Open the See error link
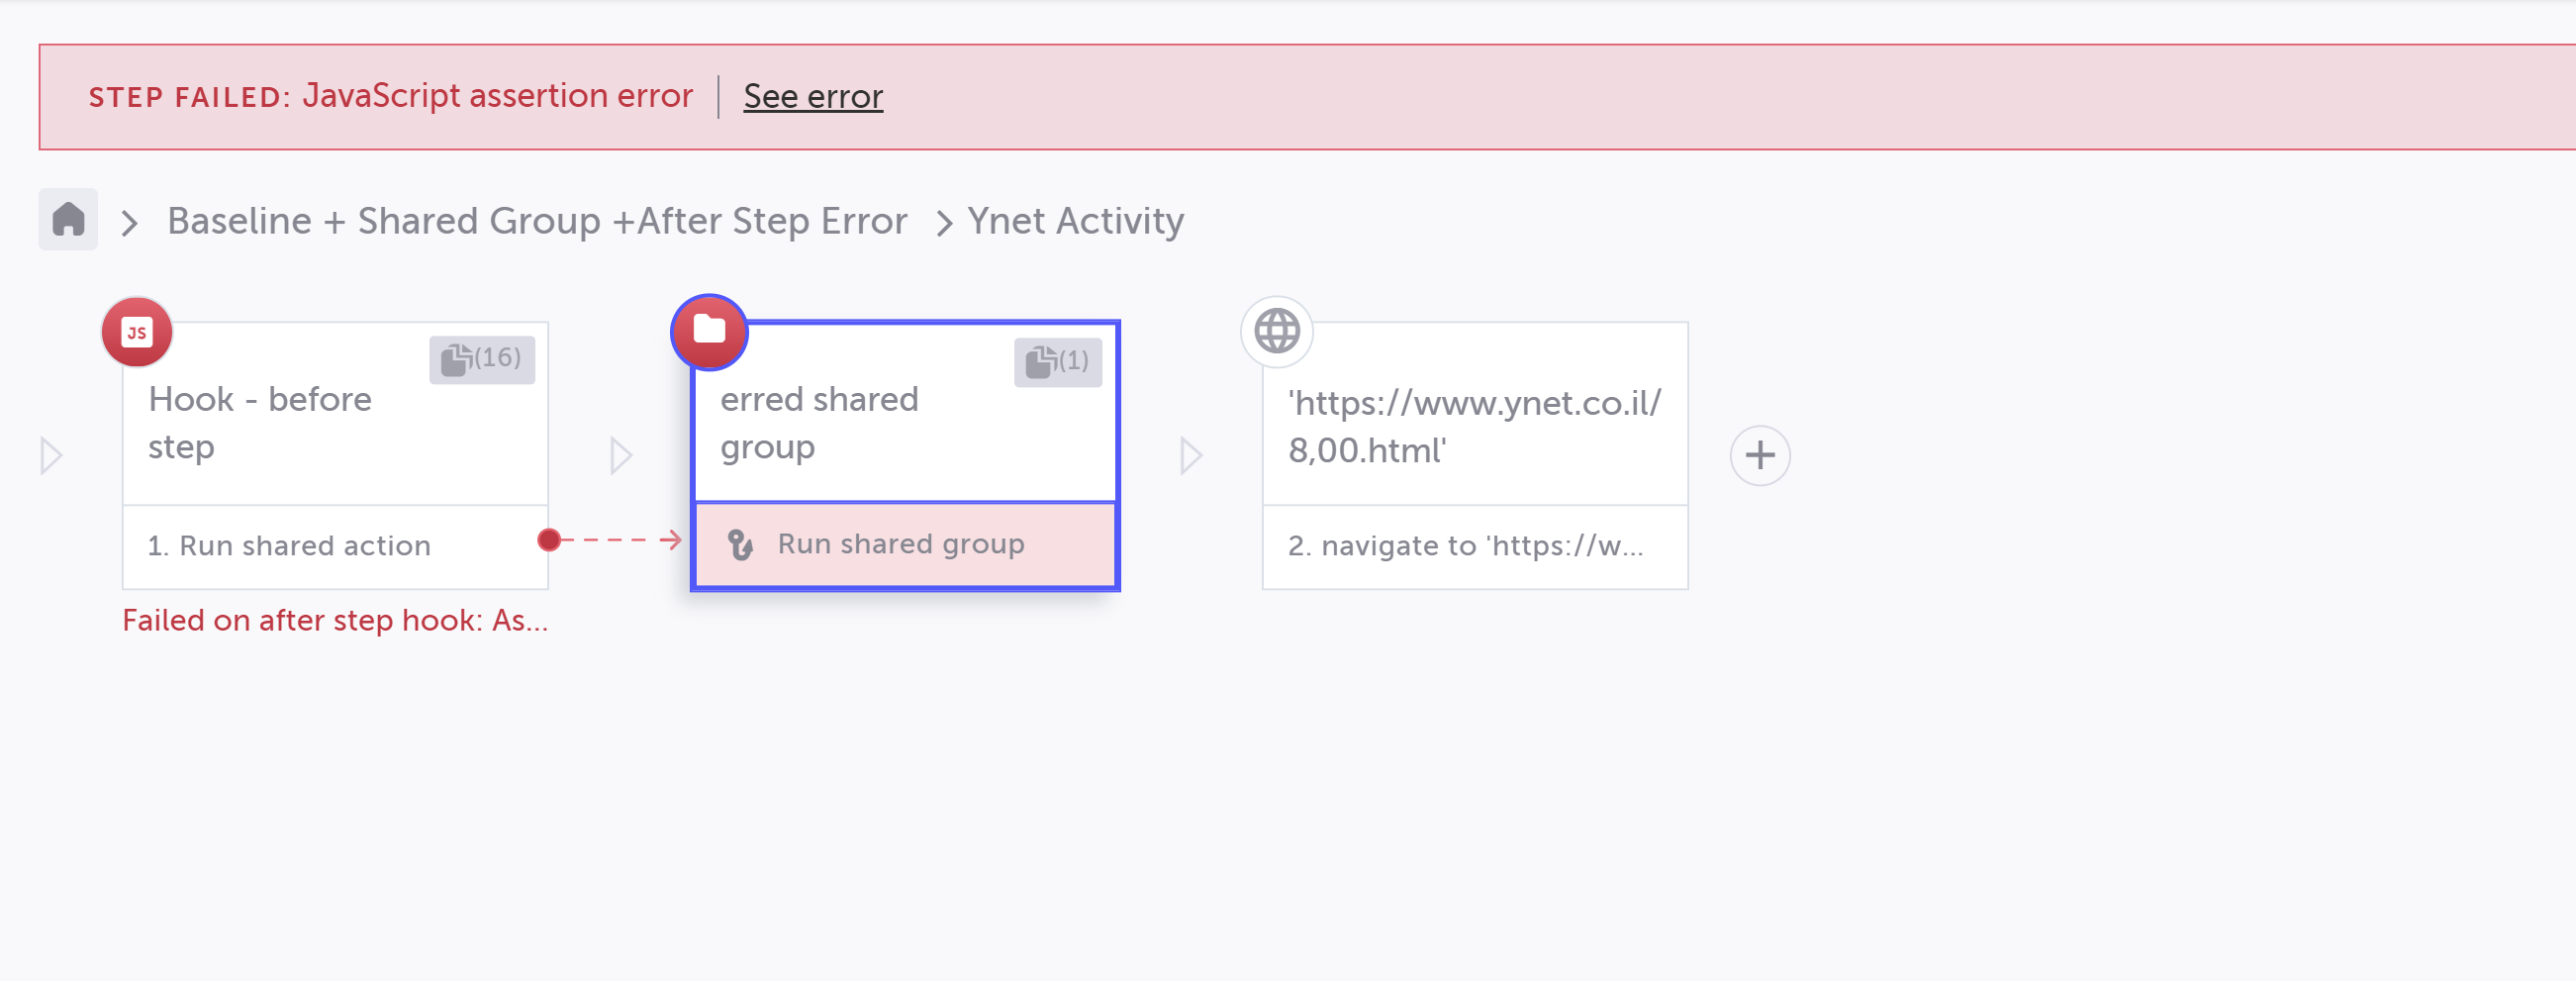This screenshot has height=981, width=2576. coord(813,97)
